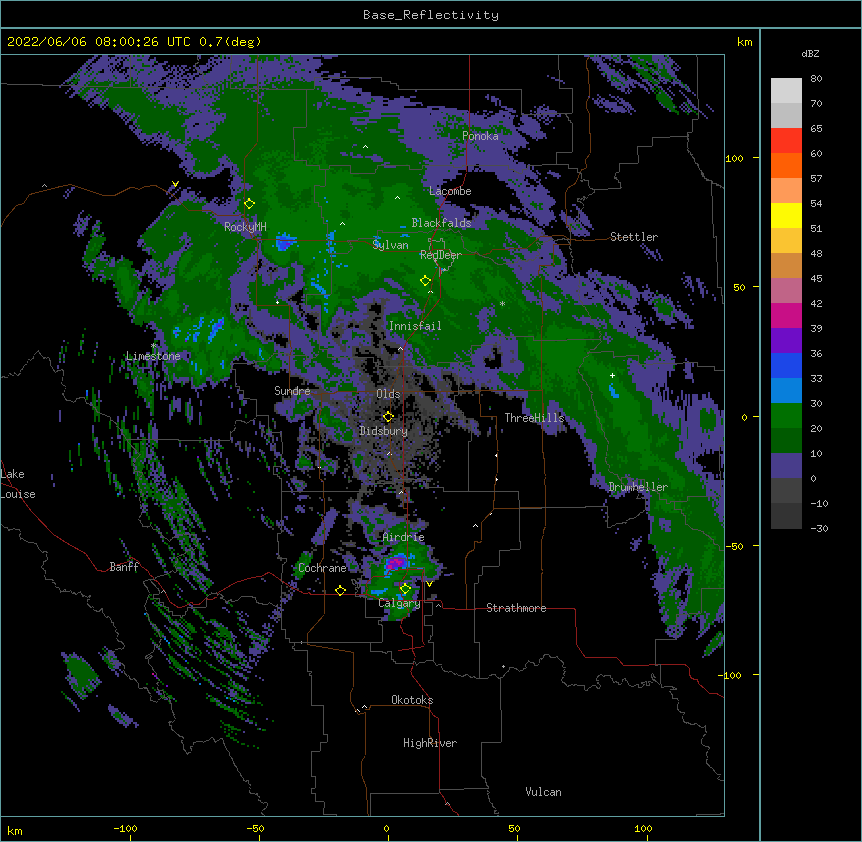This screenshot has height=842, width=862.
Task: Click the magenta storm core north of Calgary
Action: point(396,563)
